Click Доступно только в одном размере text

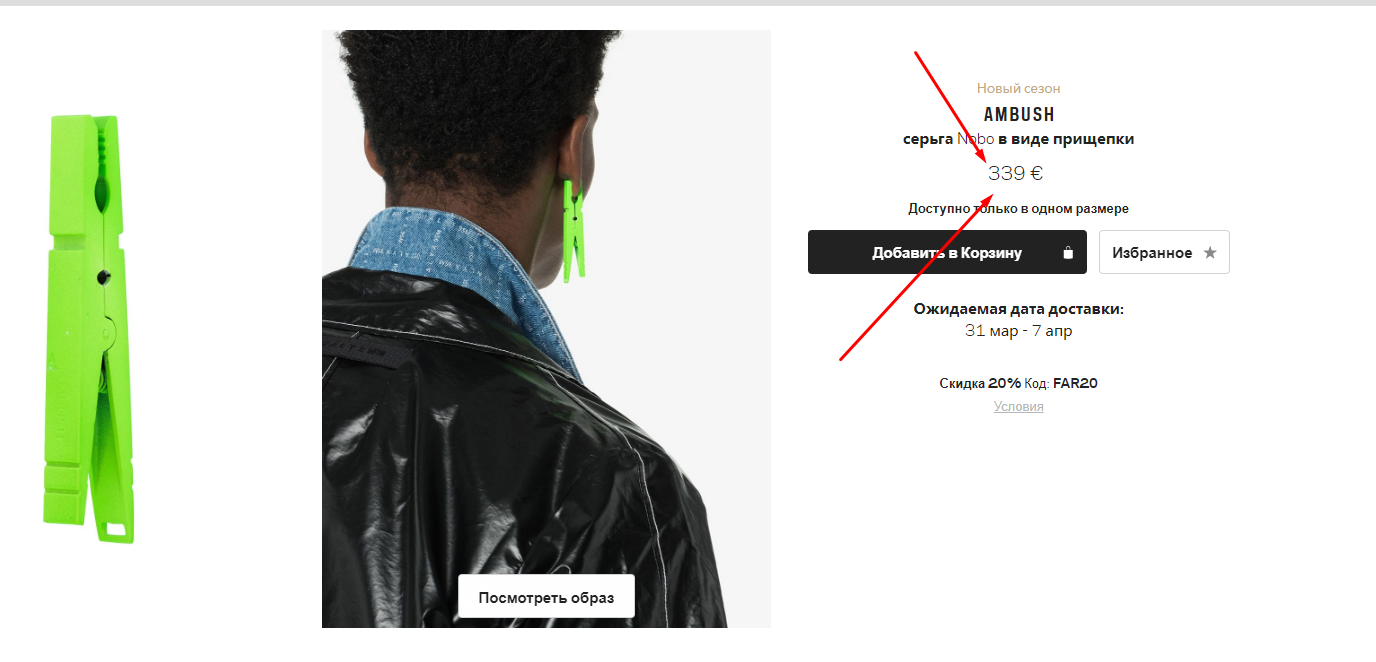tap(1018, 209)
